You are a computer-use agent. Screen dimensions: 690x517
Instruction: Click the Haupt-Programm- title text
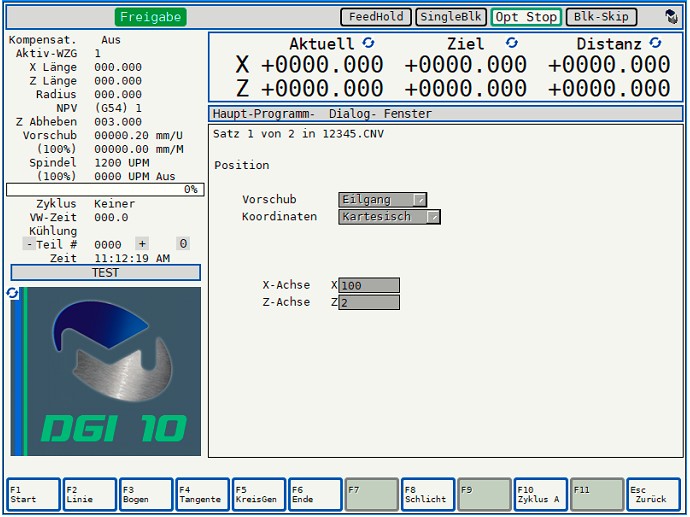(x=263, y=114)
